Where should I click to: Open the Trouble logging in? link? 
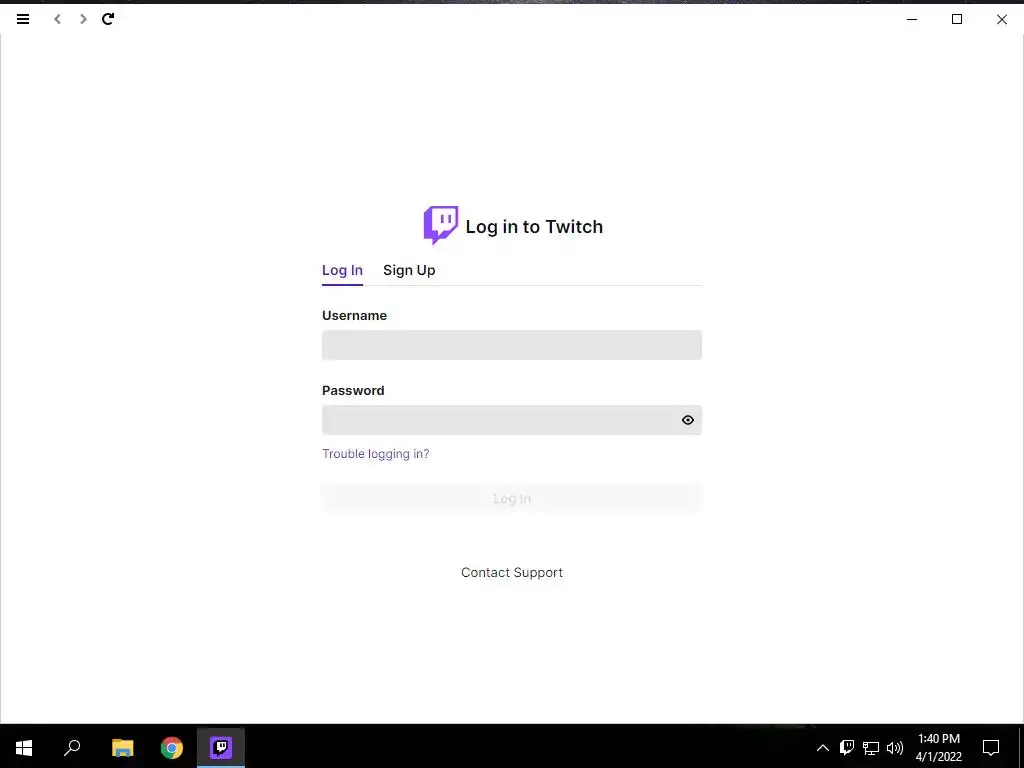(x=376, y=454)
